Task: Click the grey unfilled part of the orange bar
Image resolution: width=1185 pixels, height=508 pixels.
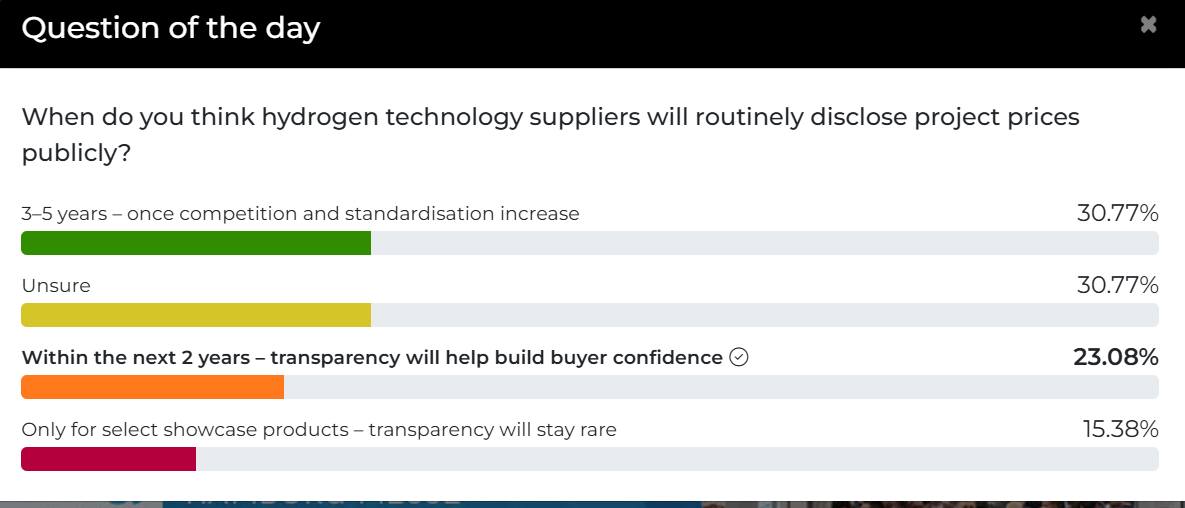Action: tap(720, 387)
